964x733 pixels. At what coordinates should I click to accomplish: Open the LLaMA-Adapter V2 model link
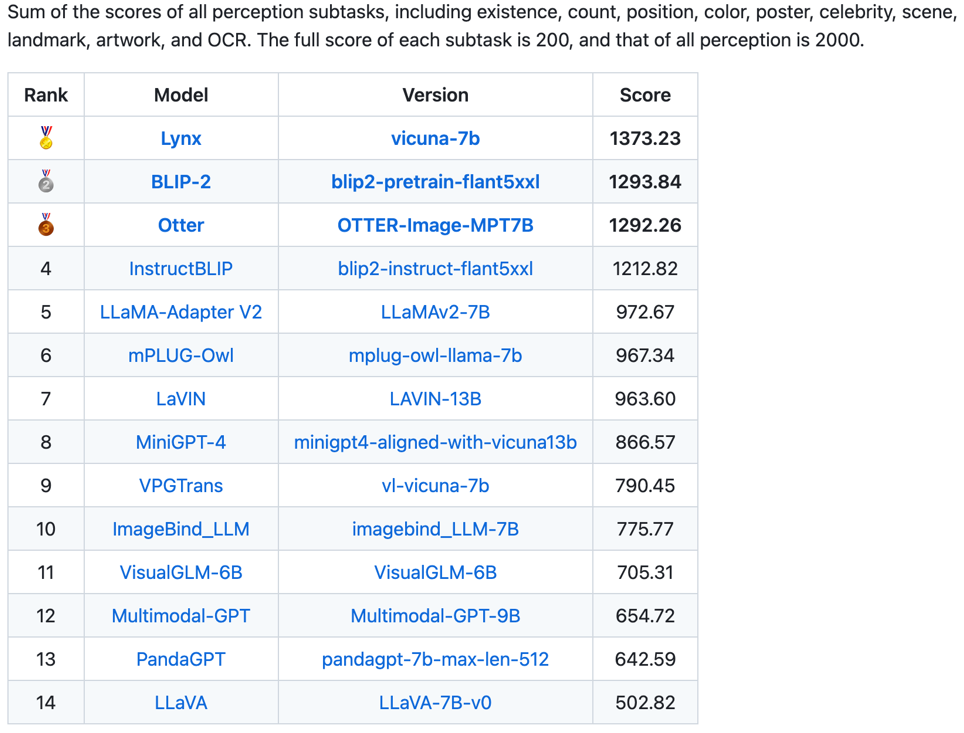[181, 312]
